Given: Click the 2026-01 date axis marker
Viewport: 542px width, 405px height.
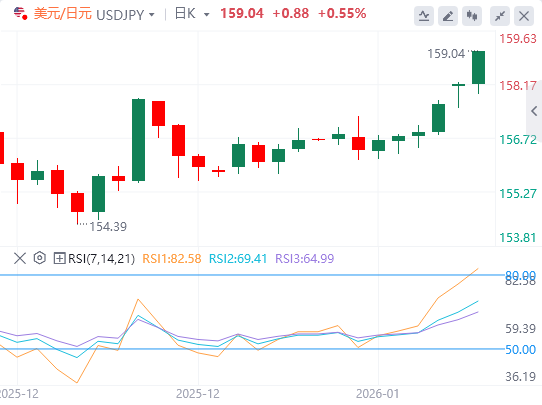Looking at the screenshot, I should point(377,394).
